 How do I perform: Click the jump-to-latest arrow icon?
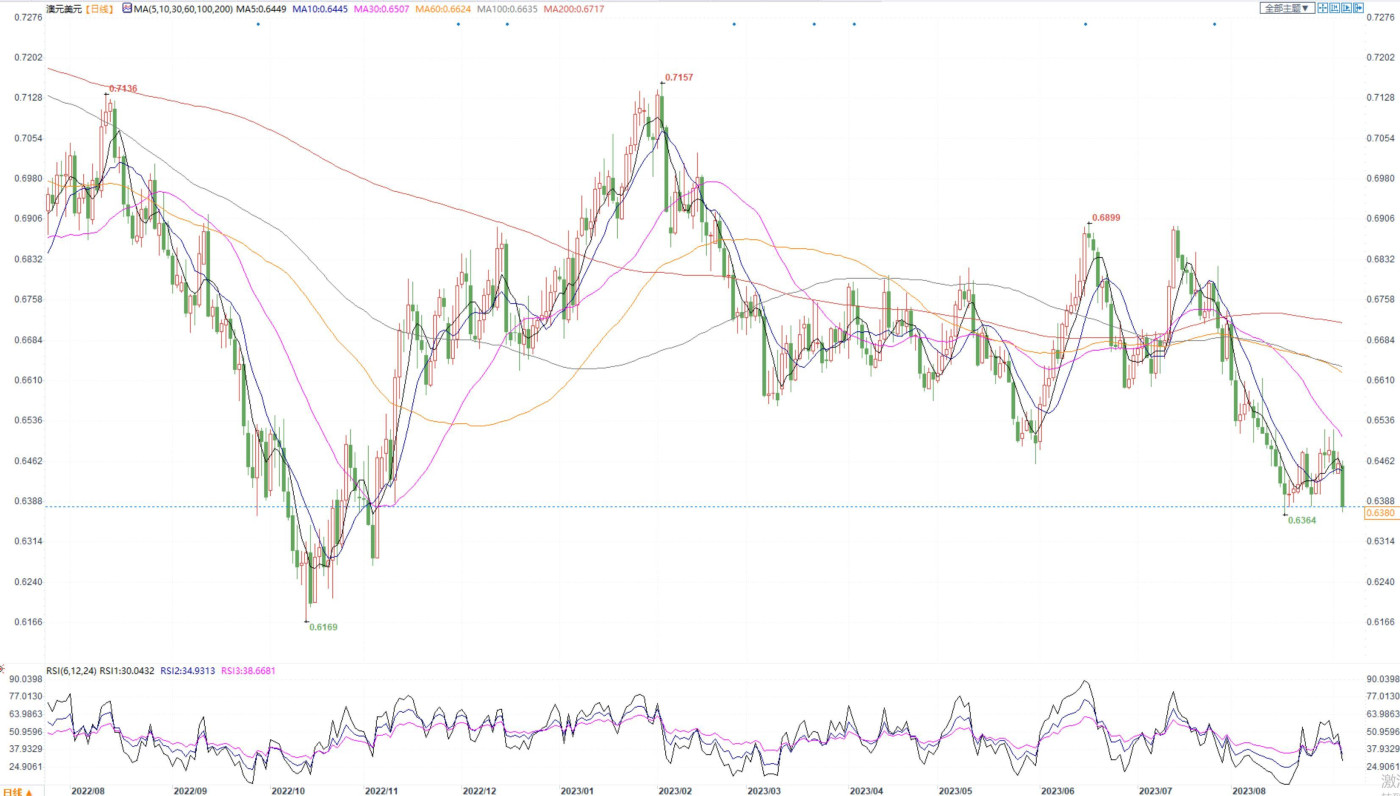(x=1358, y=8)
